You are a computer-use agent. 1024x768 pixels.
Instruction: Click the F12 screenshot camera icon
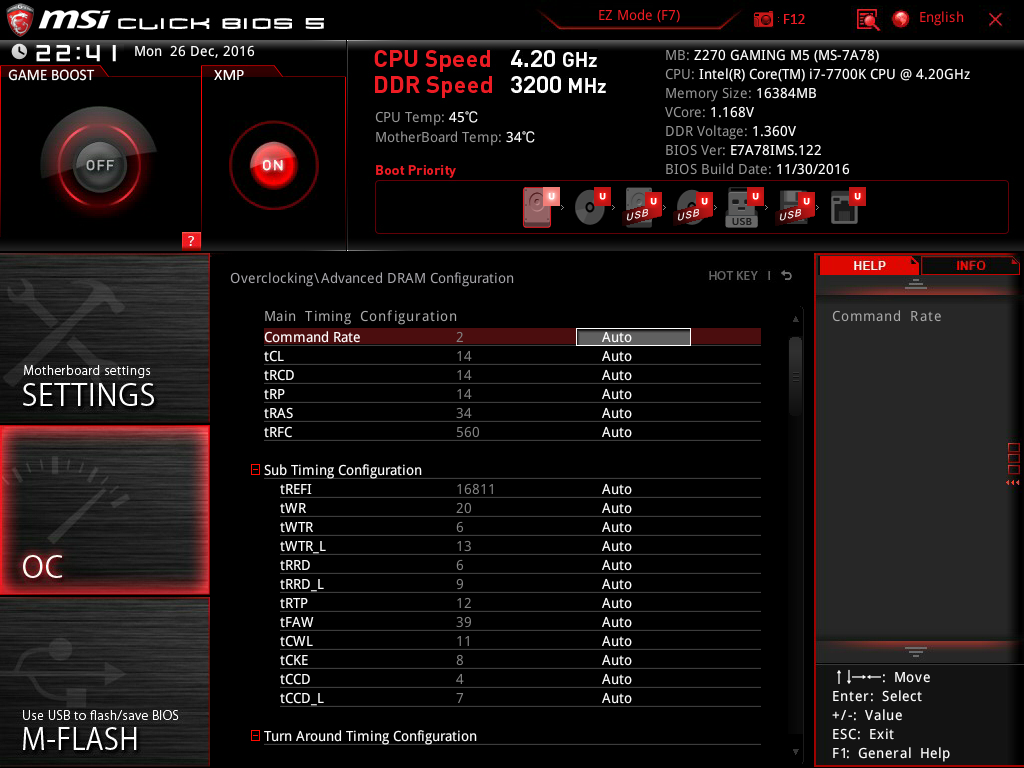click(763, 19)
